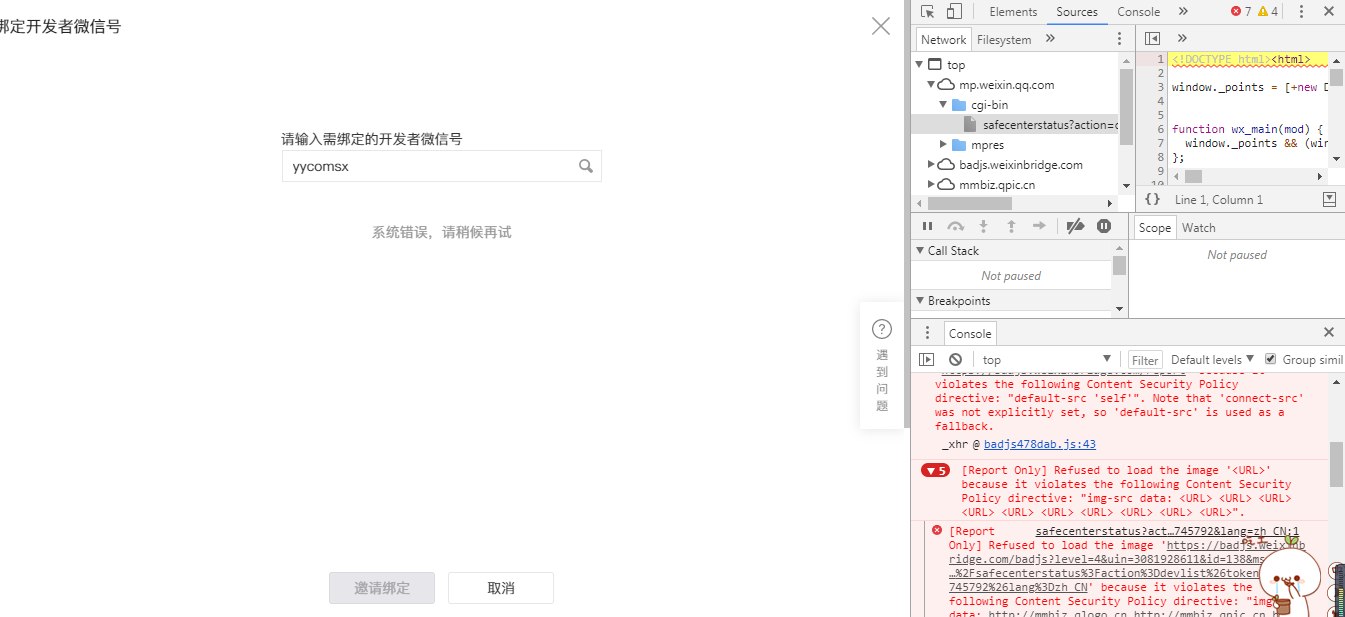Click the debugger step arrow icon
The height and width of the screenshot is (617, 1345).
(x=1039, y=227)
